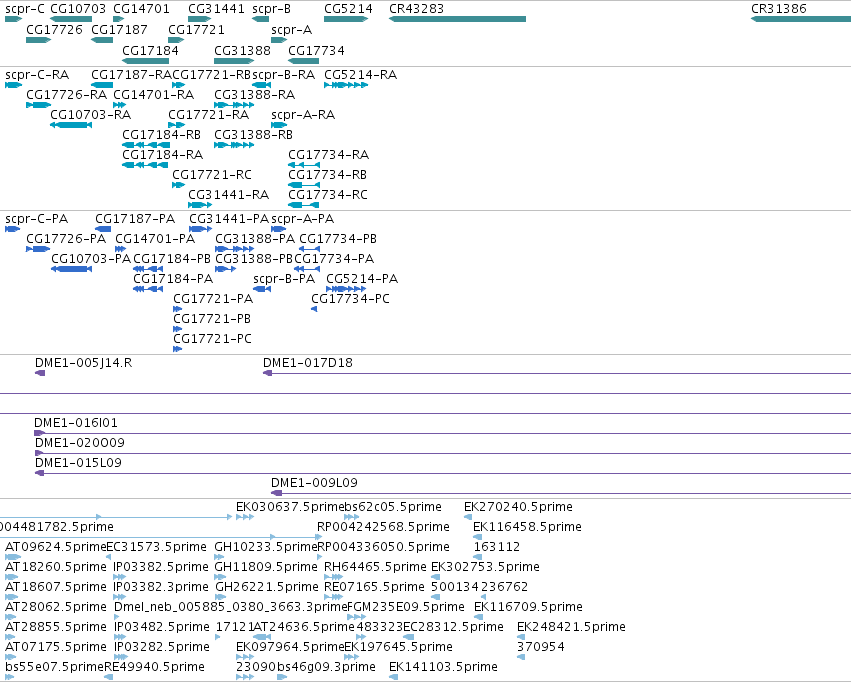Click EST AT09624.5prime
The height and width of the screenshot is (682, 851).
point(55,547)
